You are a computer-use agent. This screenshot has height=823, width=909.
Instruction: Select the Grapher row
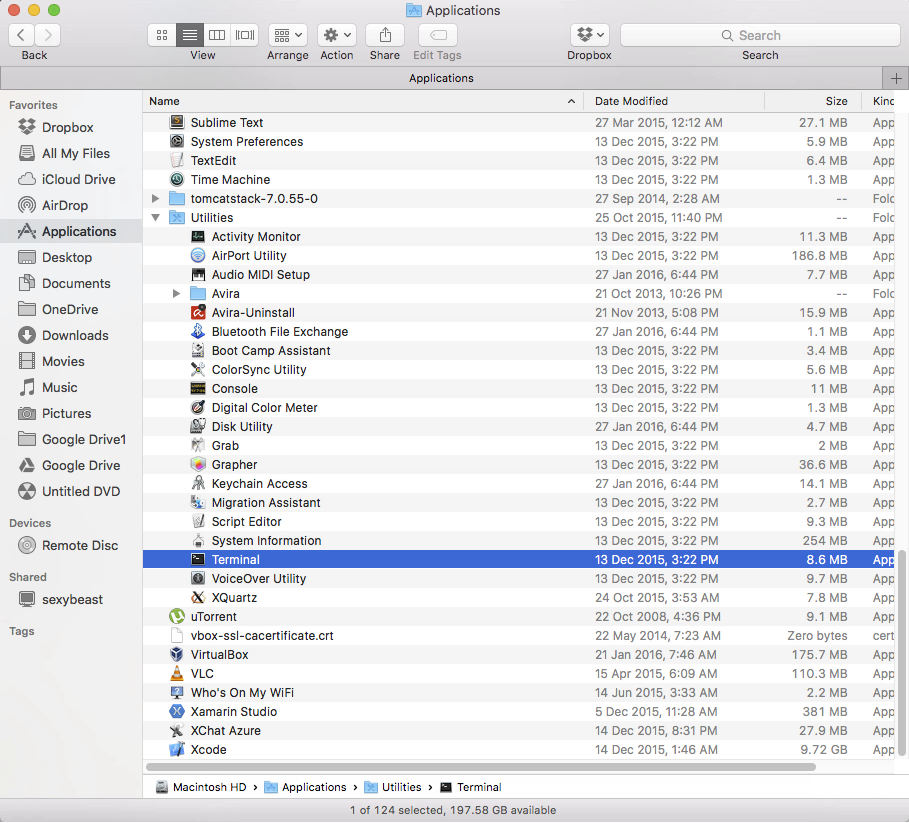point(519,465)
